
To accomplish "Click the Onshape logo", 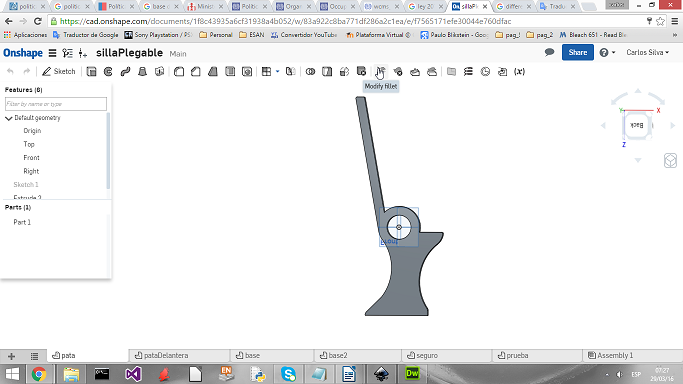I will [23, 53].
